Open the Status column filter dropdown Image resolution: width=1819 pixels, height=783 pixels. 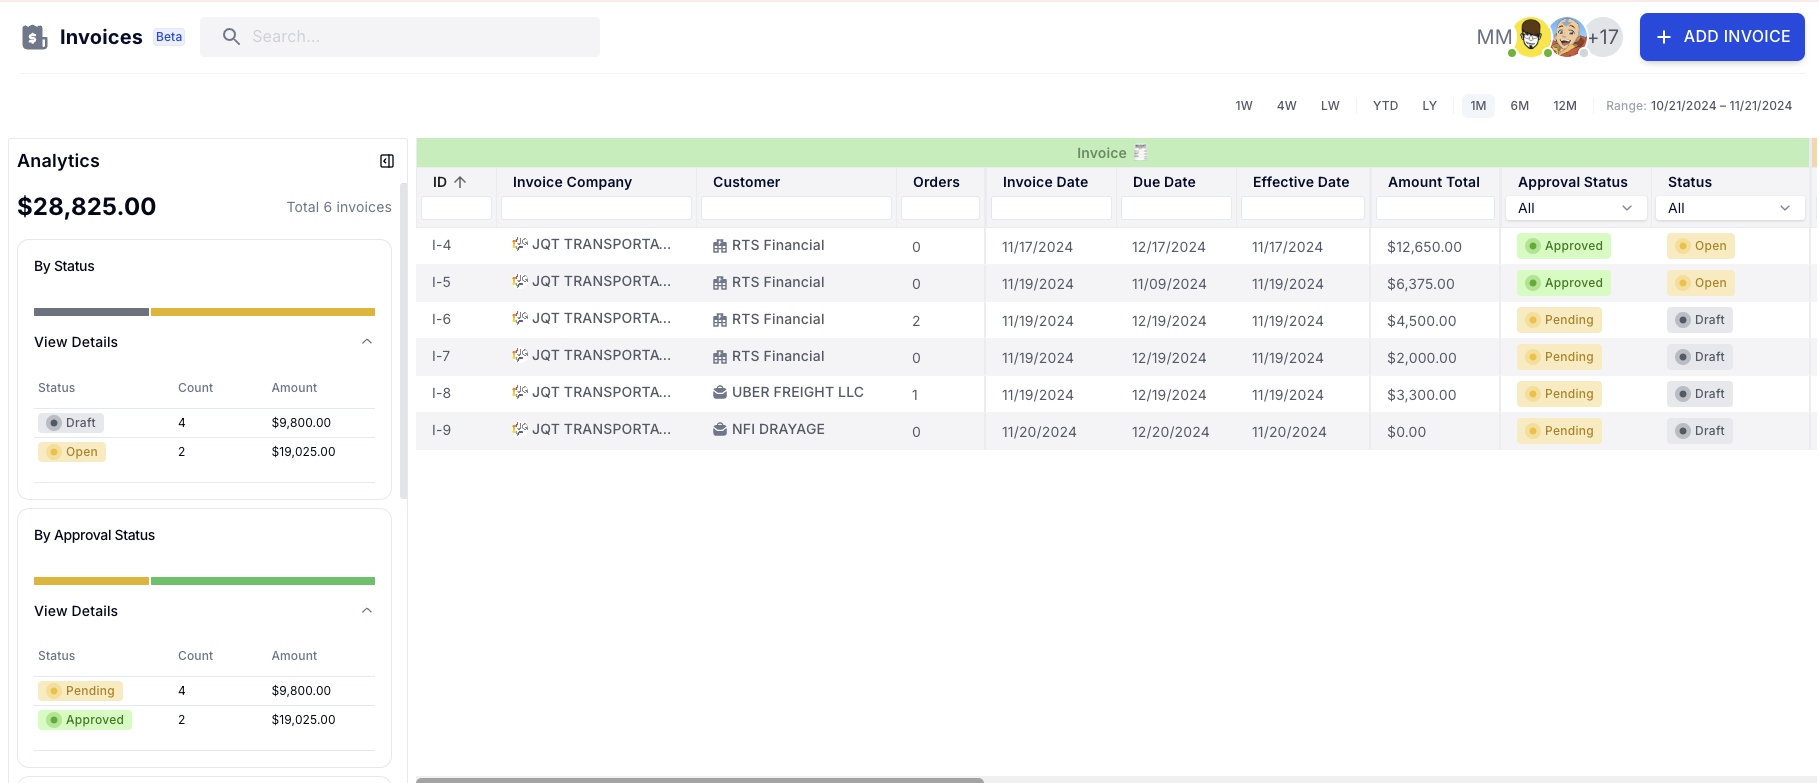[x=1729, y=208]
